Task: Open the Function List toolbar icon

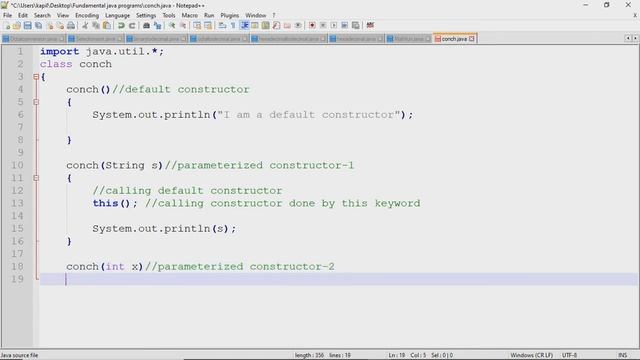Action: (276, 25)
